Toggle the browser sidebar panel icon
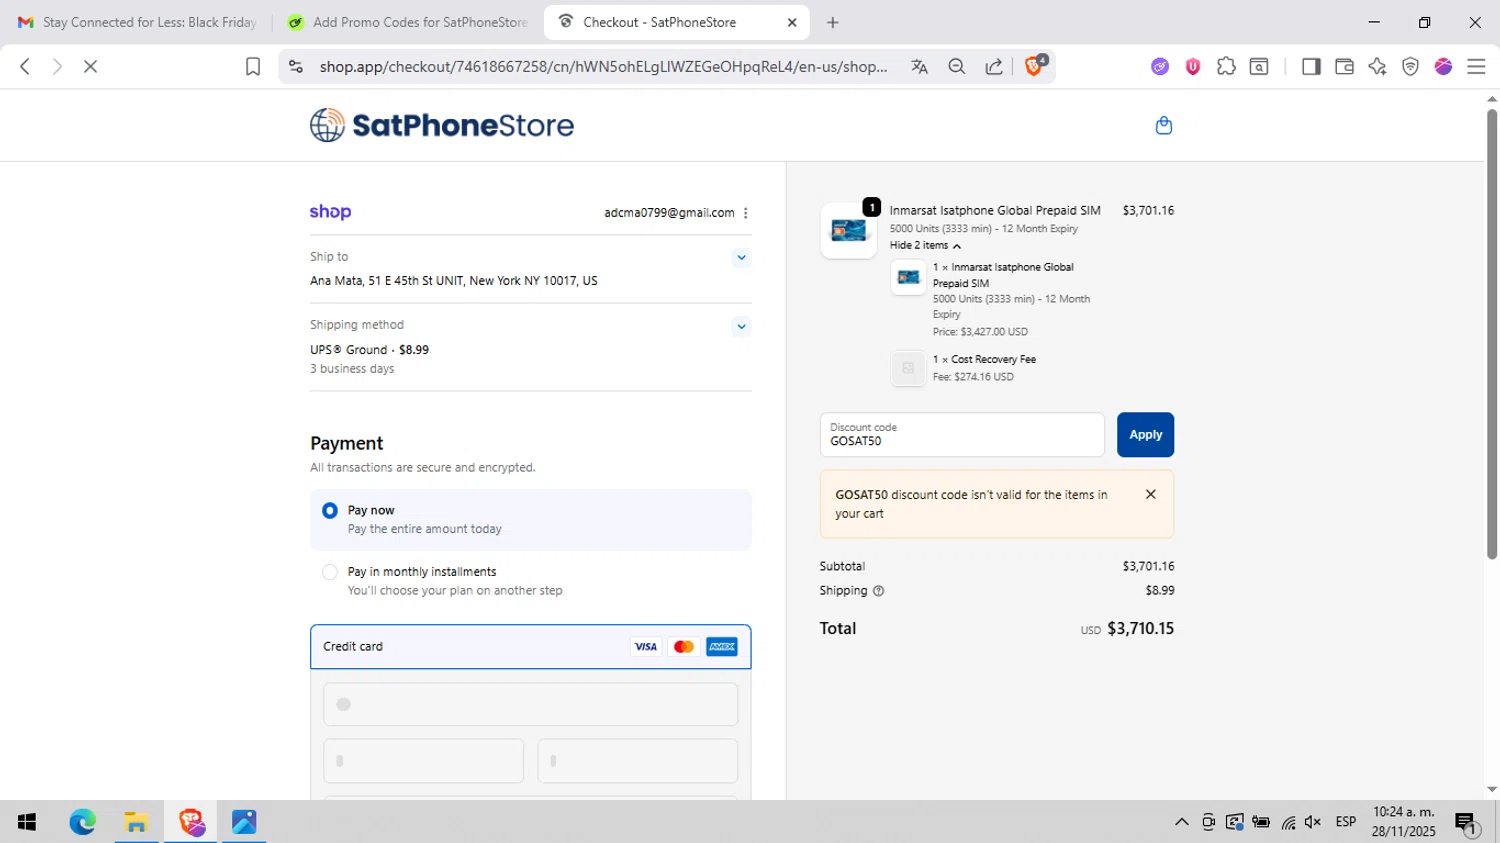The width and height of the screenshot is (1500, 843). [x=1311, y=66]
